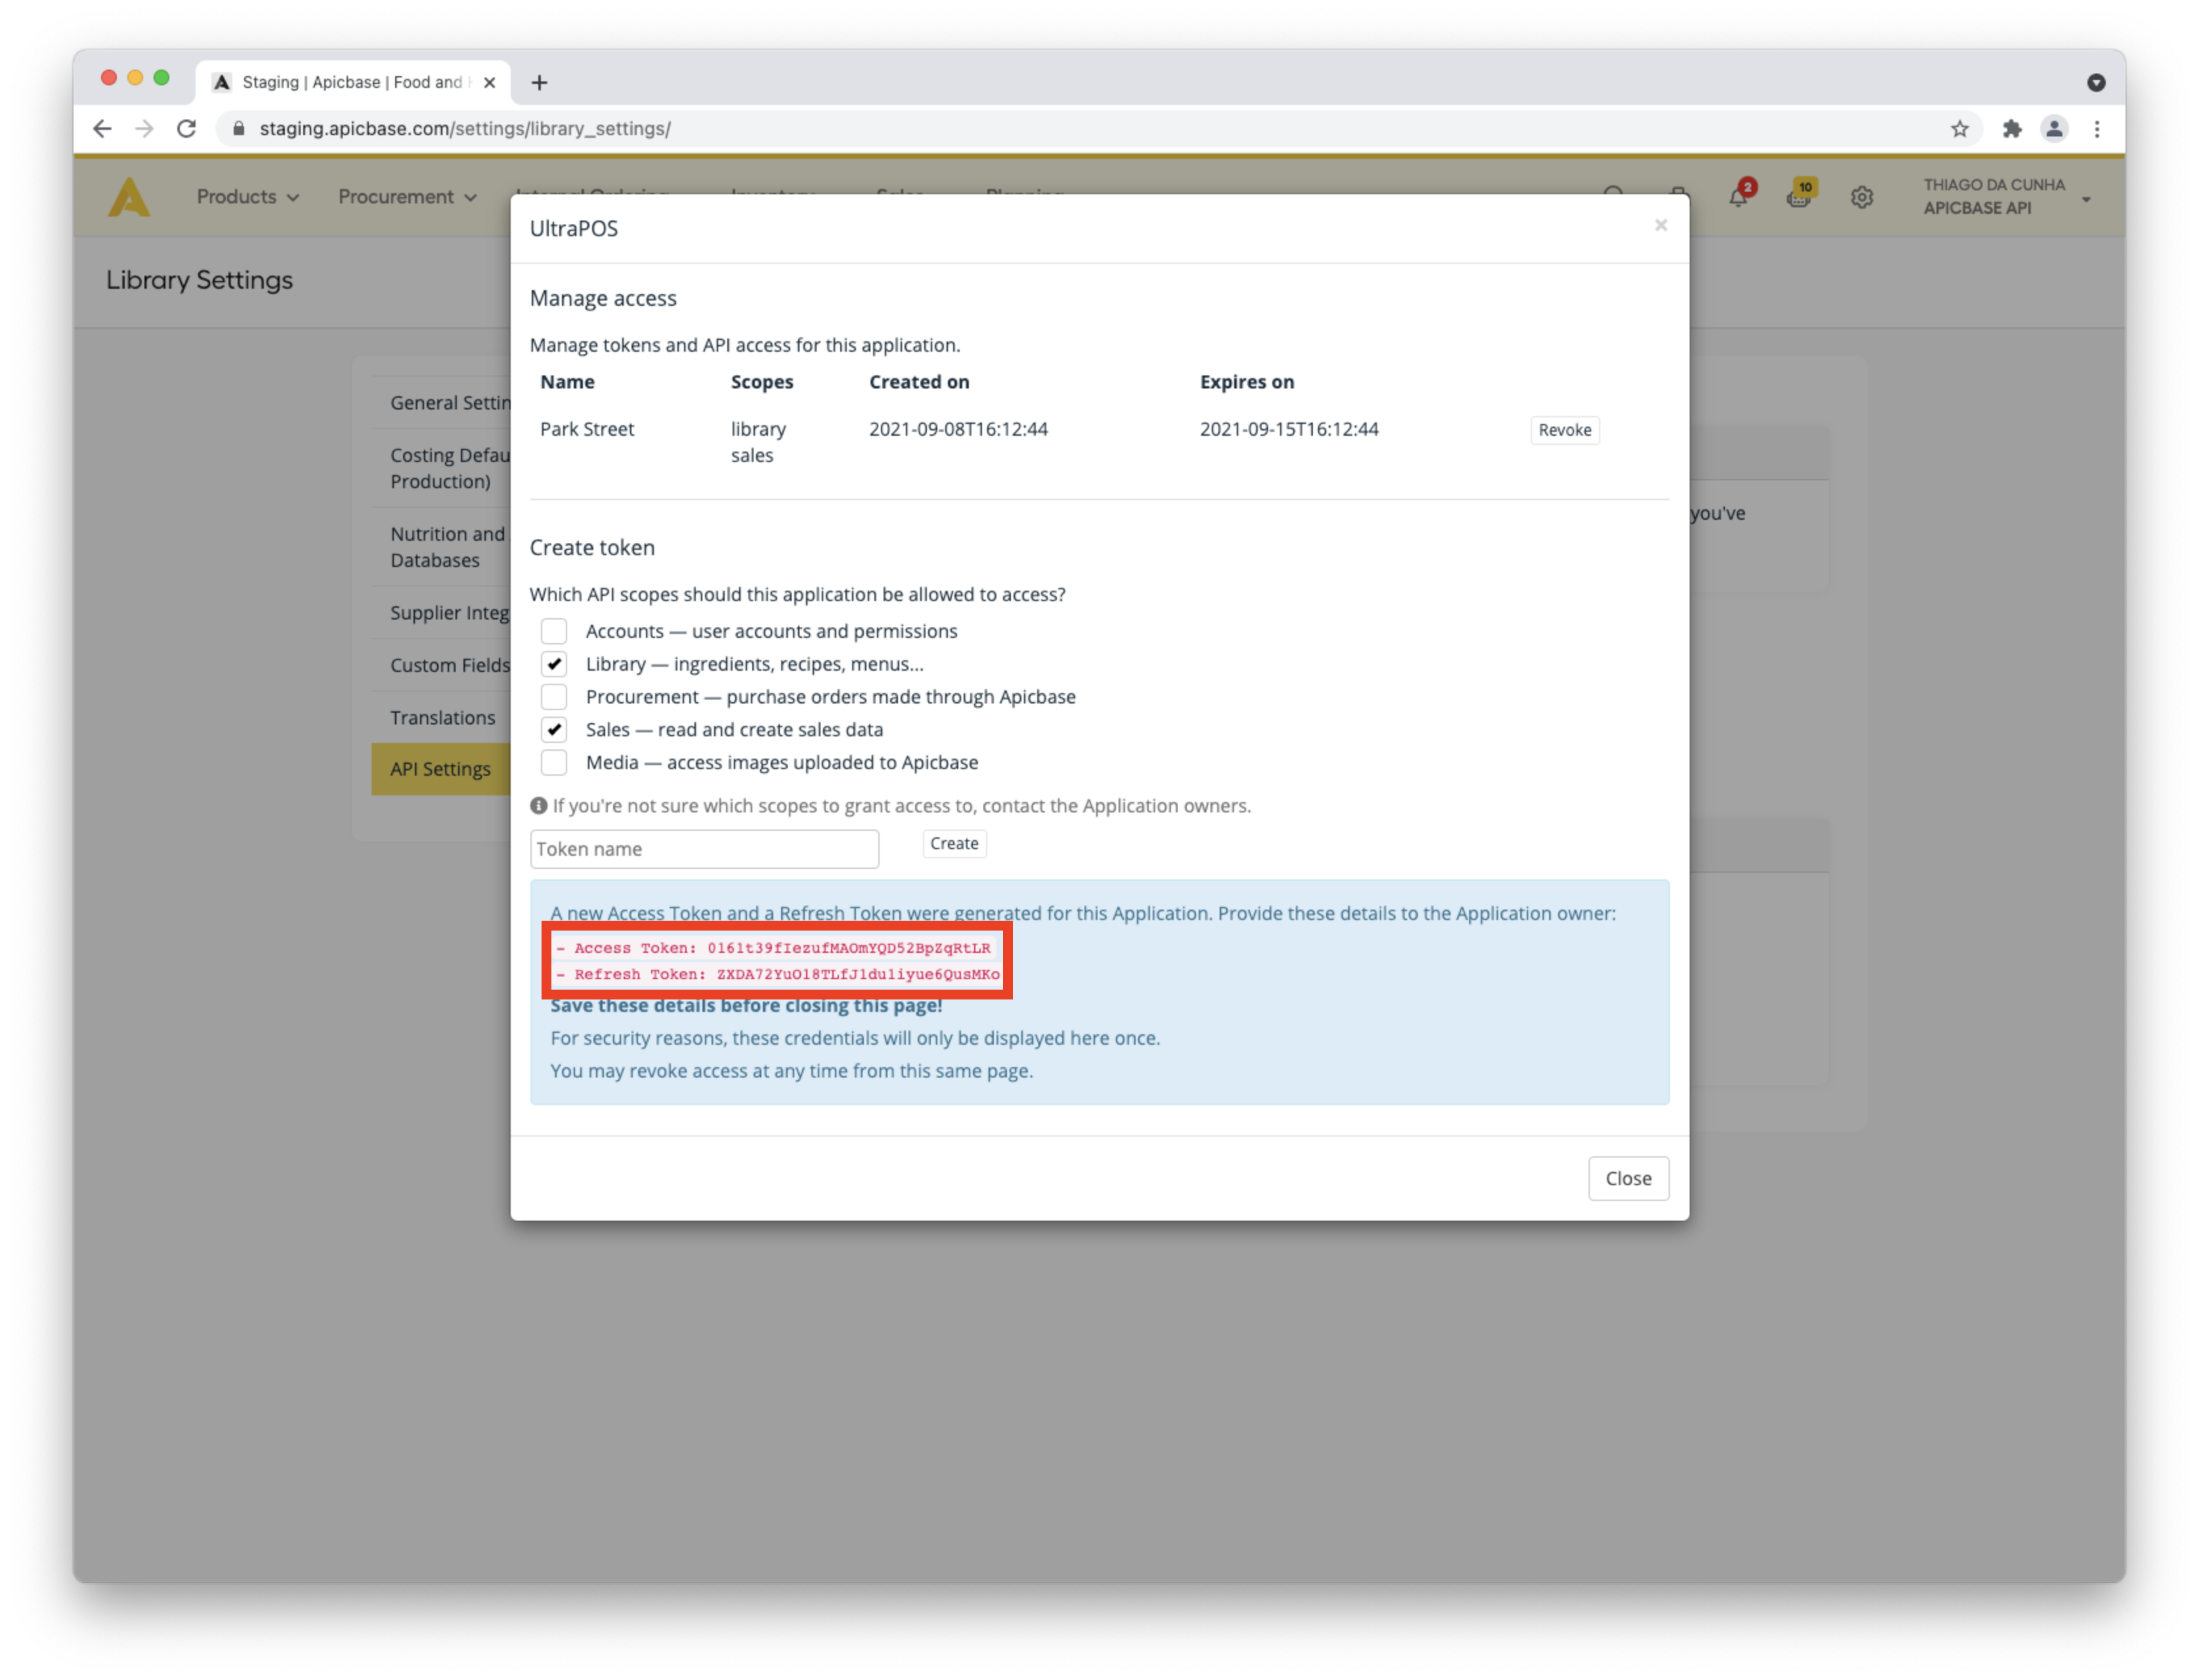
Task: Click the info icon beside scopes hint
Action: pos(538,805)
